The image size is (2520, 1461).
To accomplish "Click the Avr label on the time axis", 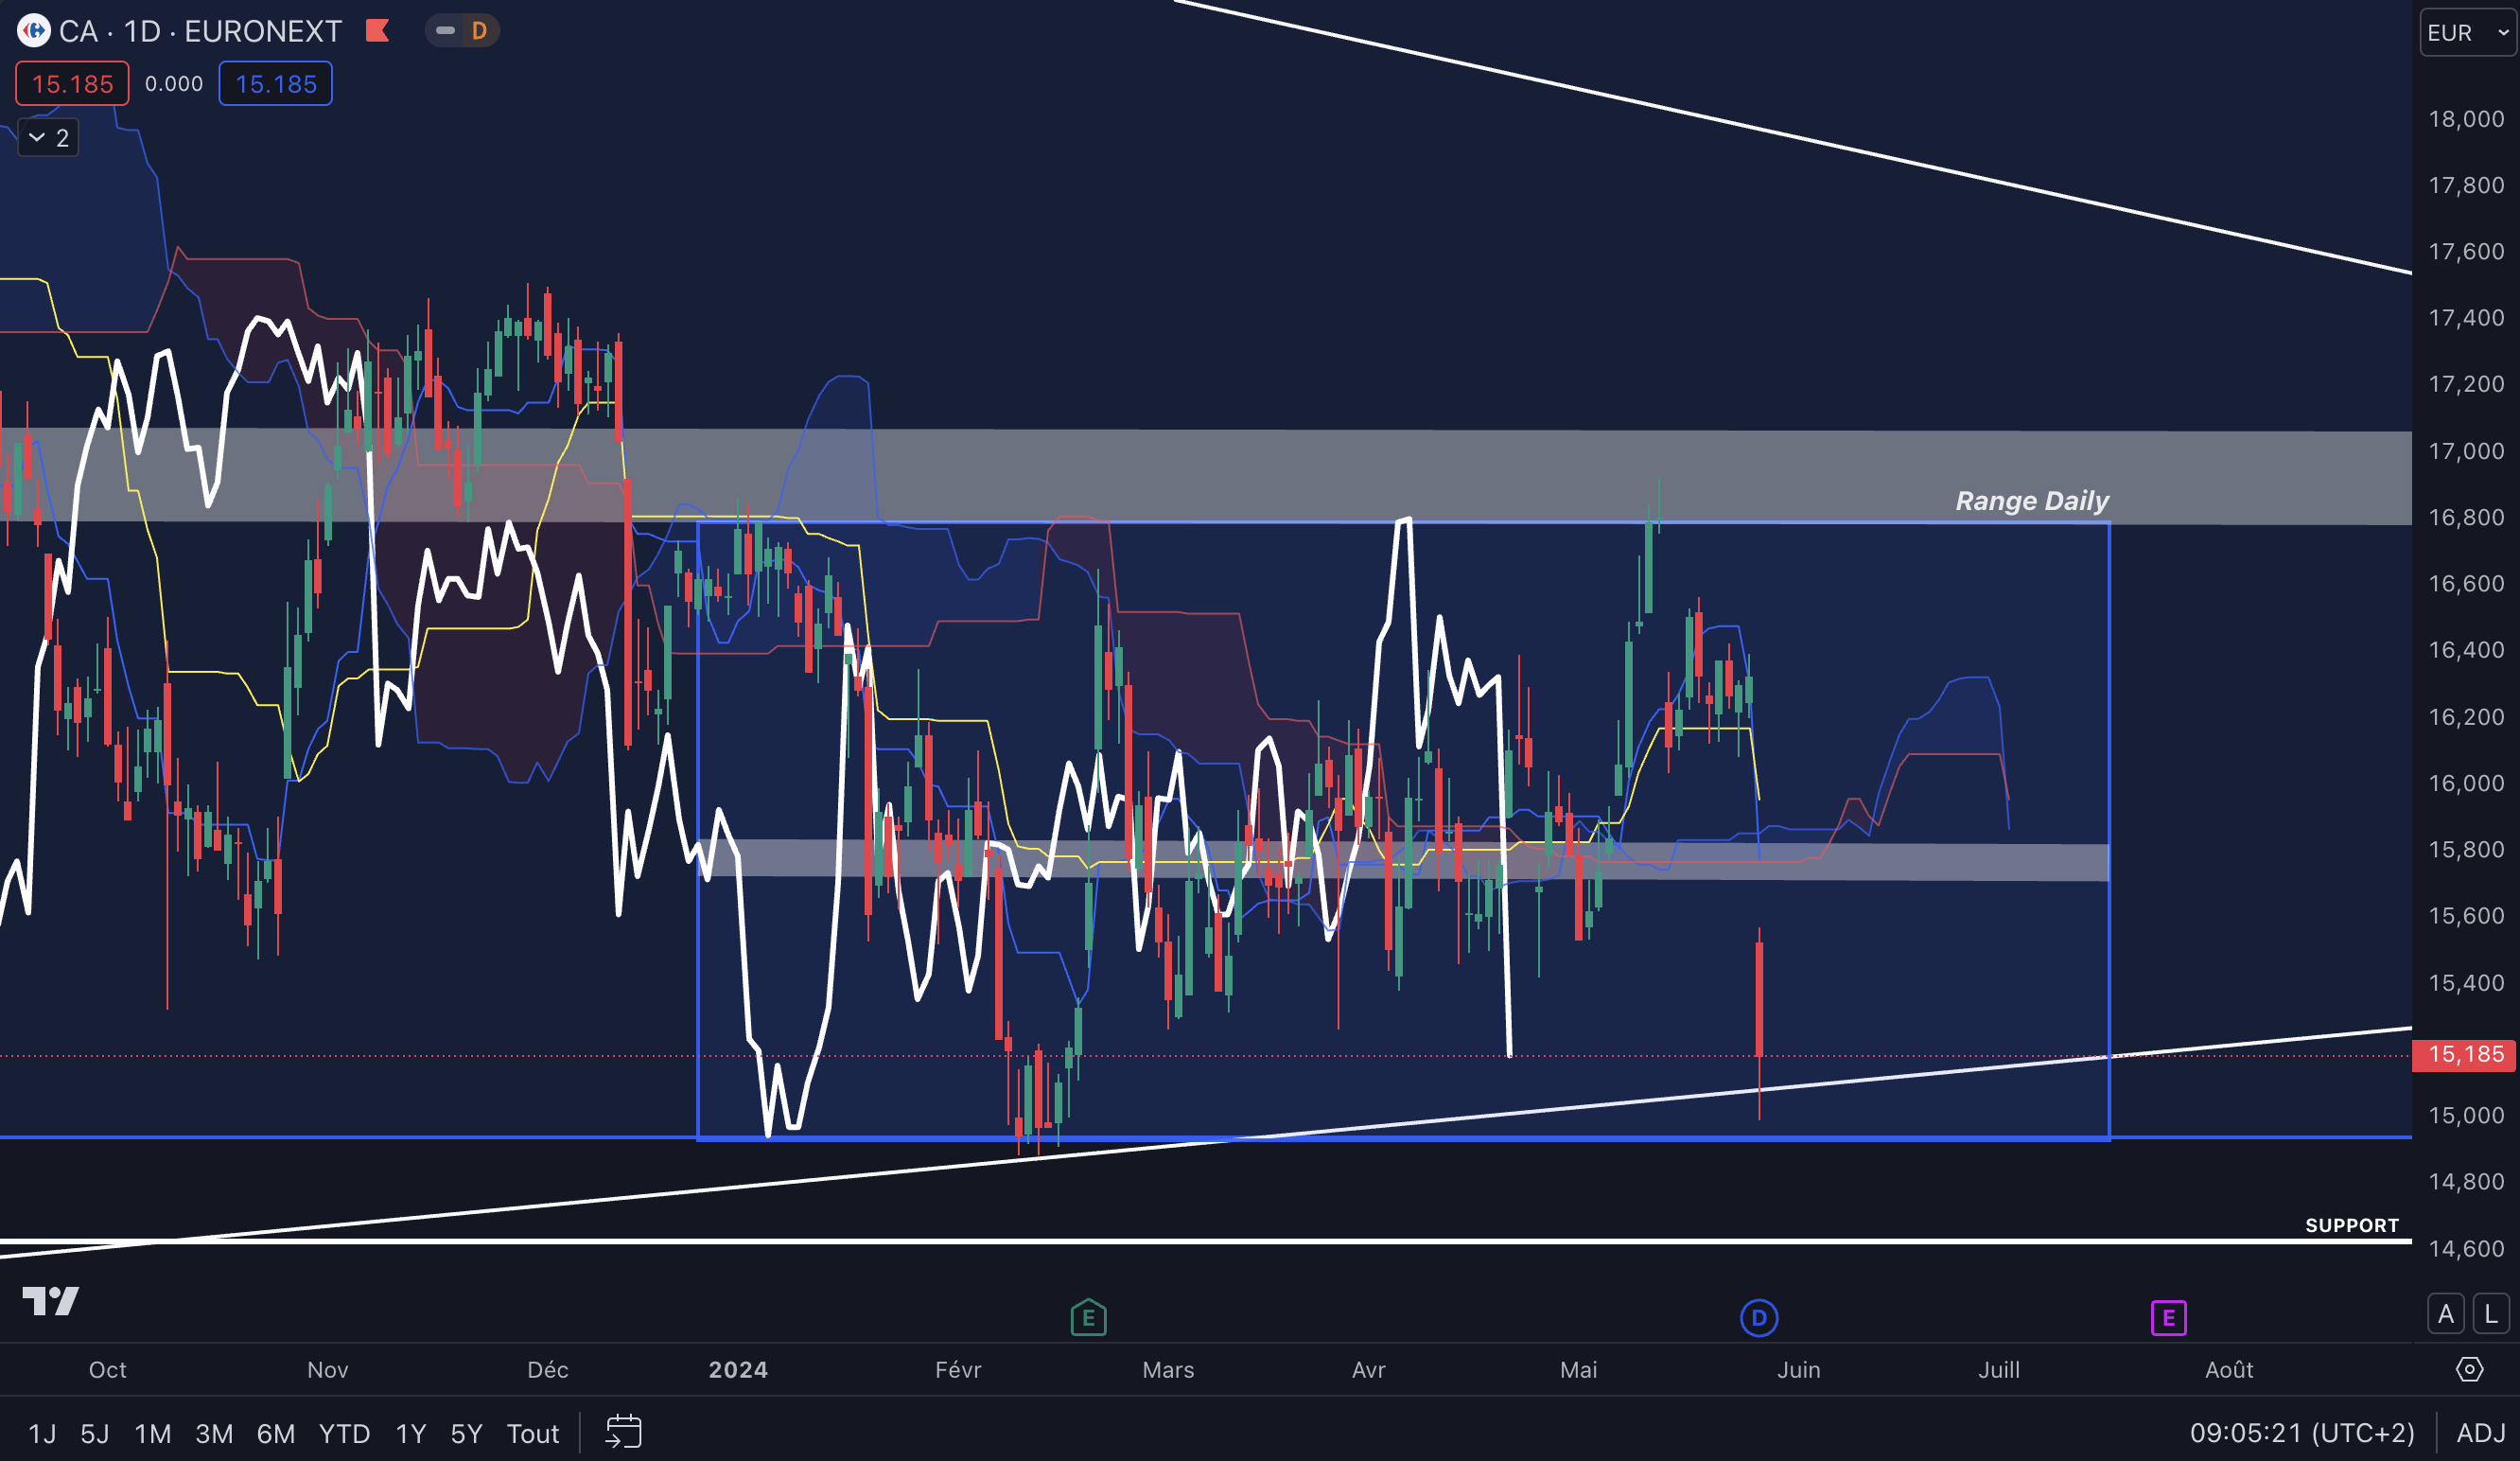I will tap(1369, 1370).
